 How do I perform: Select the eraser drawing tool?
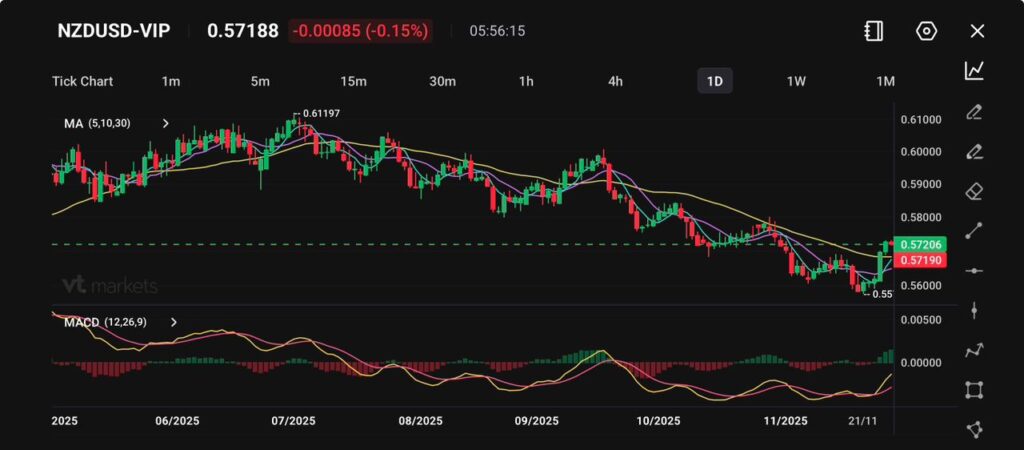point(974,190)
